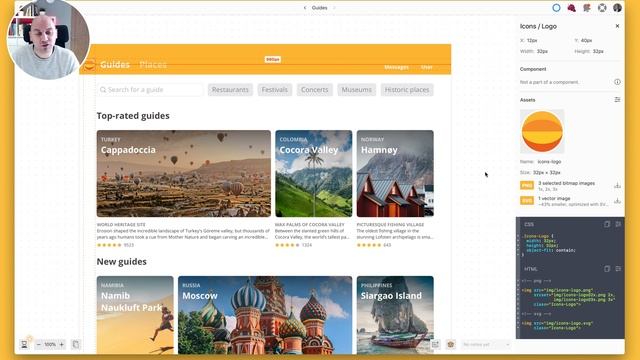Open the user avatar in top bar

click(x=617, y=8)
